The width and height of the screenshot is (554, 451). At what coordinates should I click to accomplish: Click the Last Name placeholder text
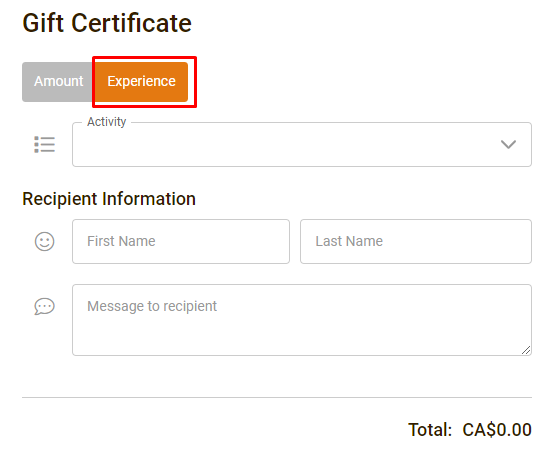point(349,241)
